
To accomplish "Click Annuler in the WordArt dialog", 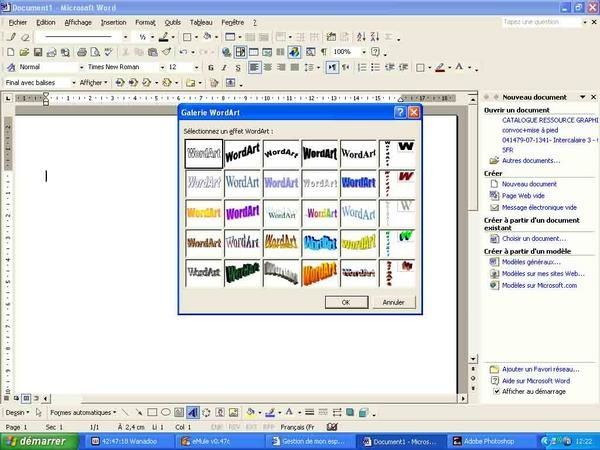I will coord(394,302).
